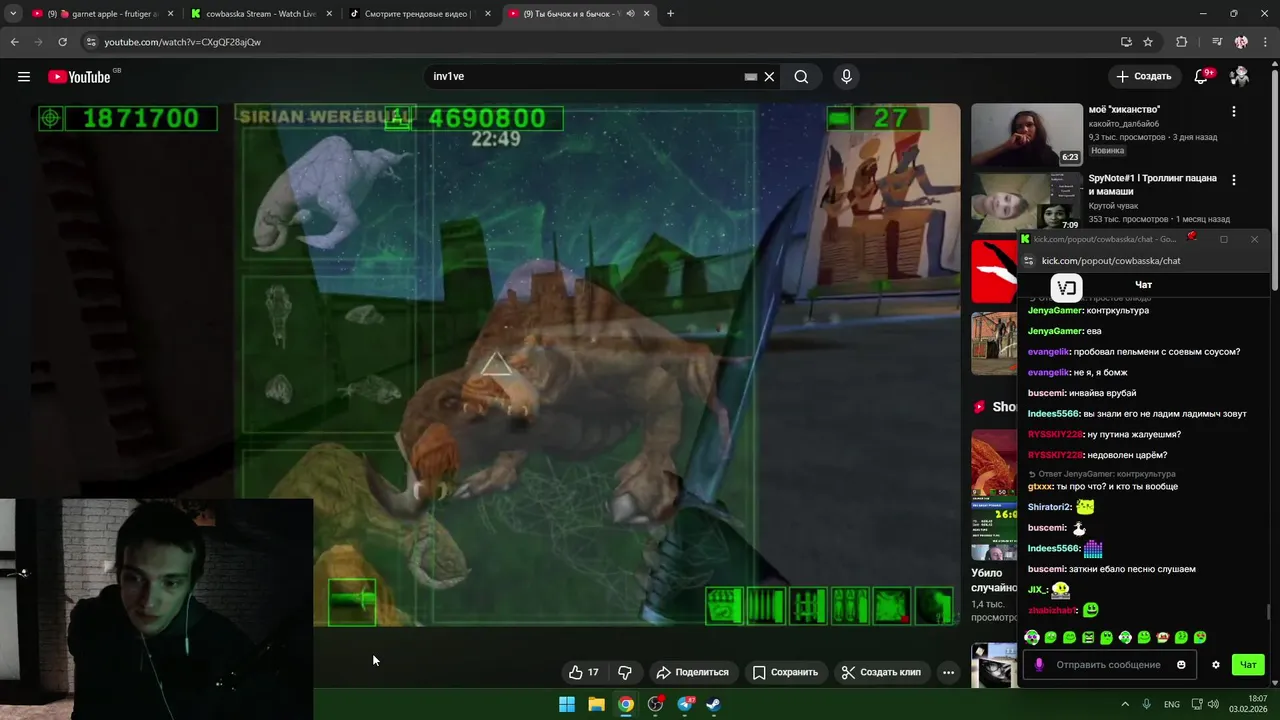The width and height of the screenshot is (1280, 720).
Task: Click Kick chat scrollbar
Action: point(1268,611)
